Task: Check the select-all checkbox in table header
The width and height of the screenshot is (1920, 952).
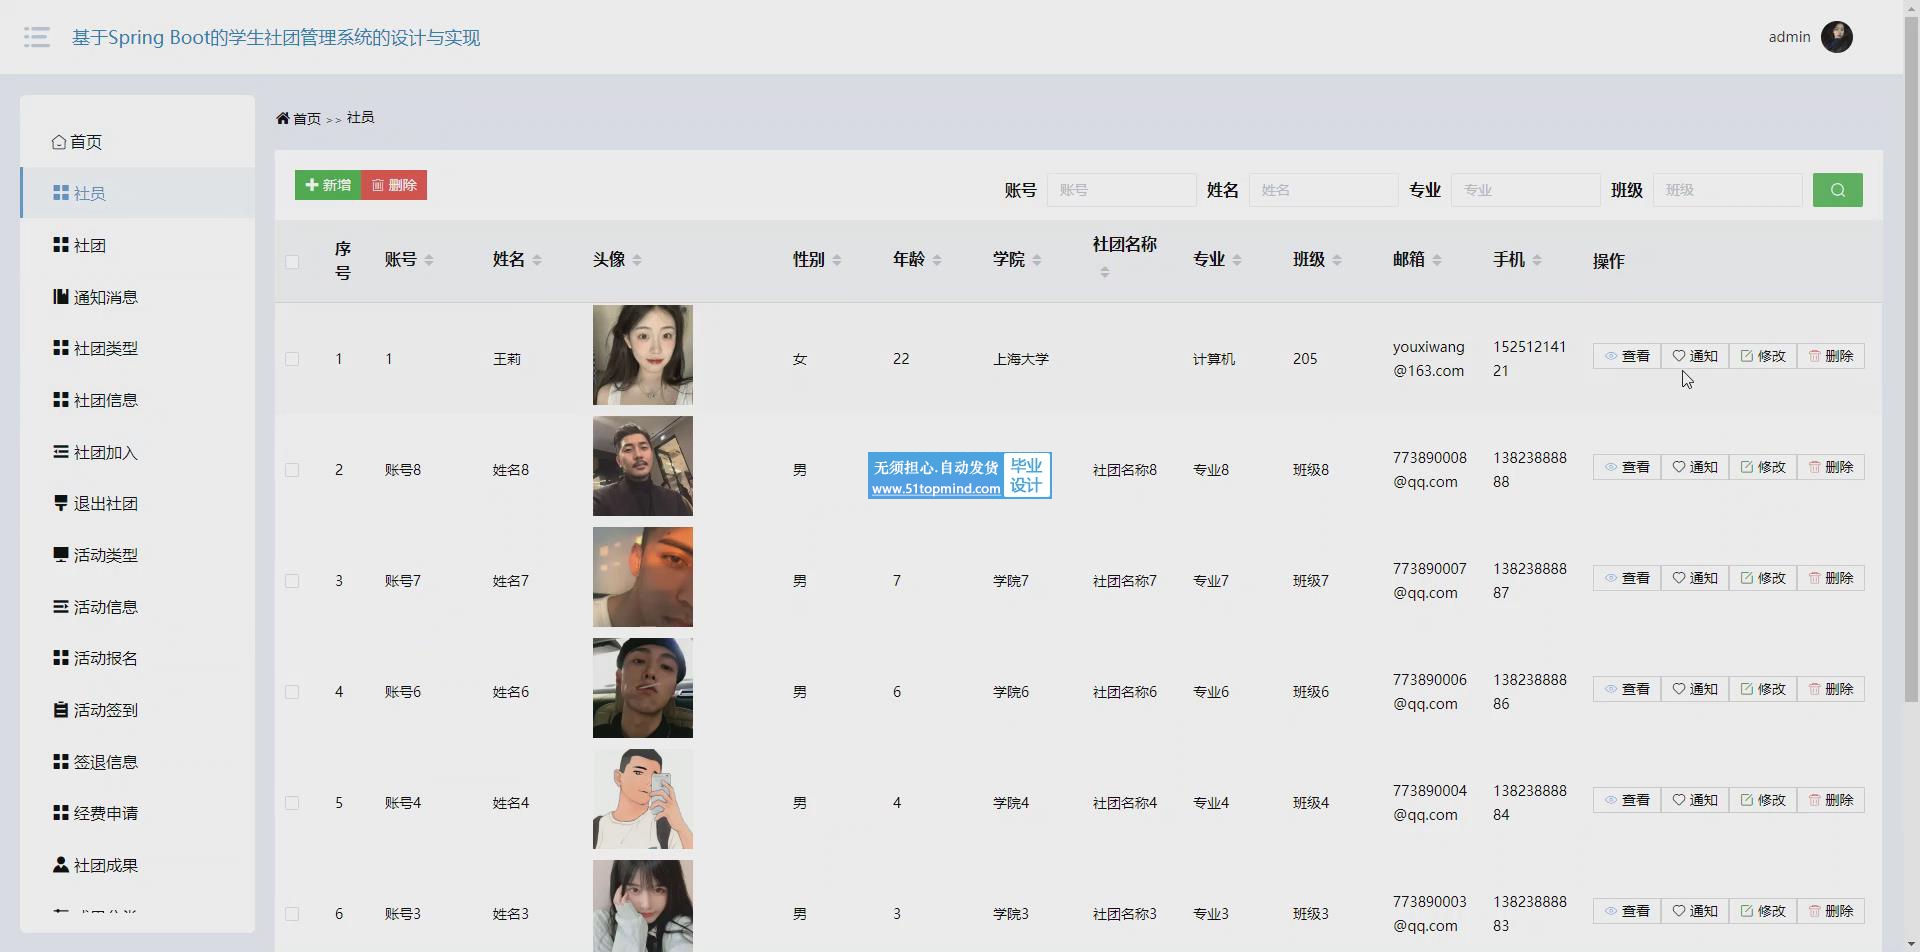Action: click(292, 262)
